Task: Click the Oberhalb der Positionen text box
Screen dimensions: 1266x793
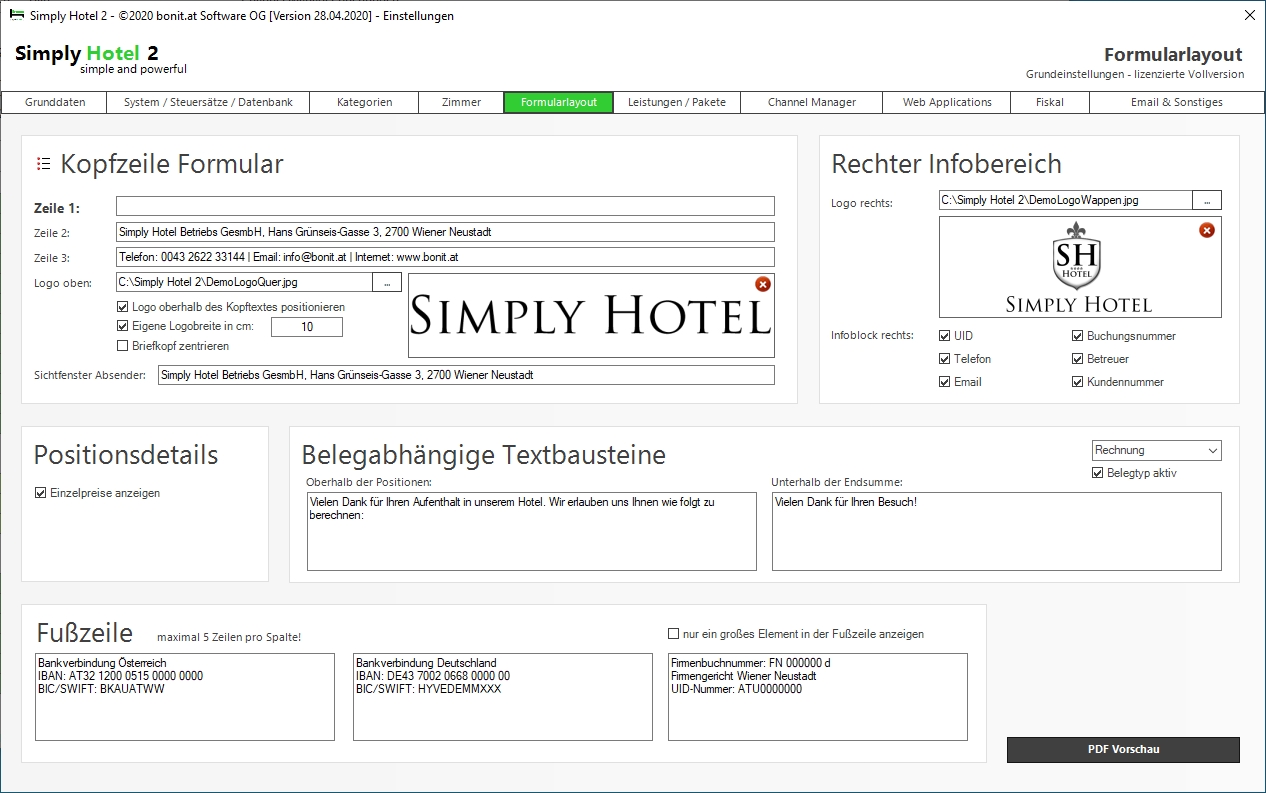Action: point(532,531)
